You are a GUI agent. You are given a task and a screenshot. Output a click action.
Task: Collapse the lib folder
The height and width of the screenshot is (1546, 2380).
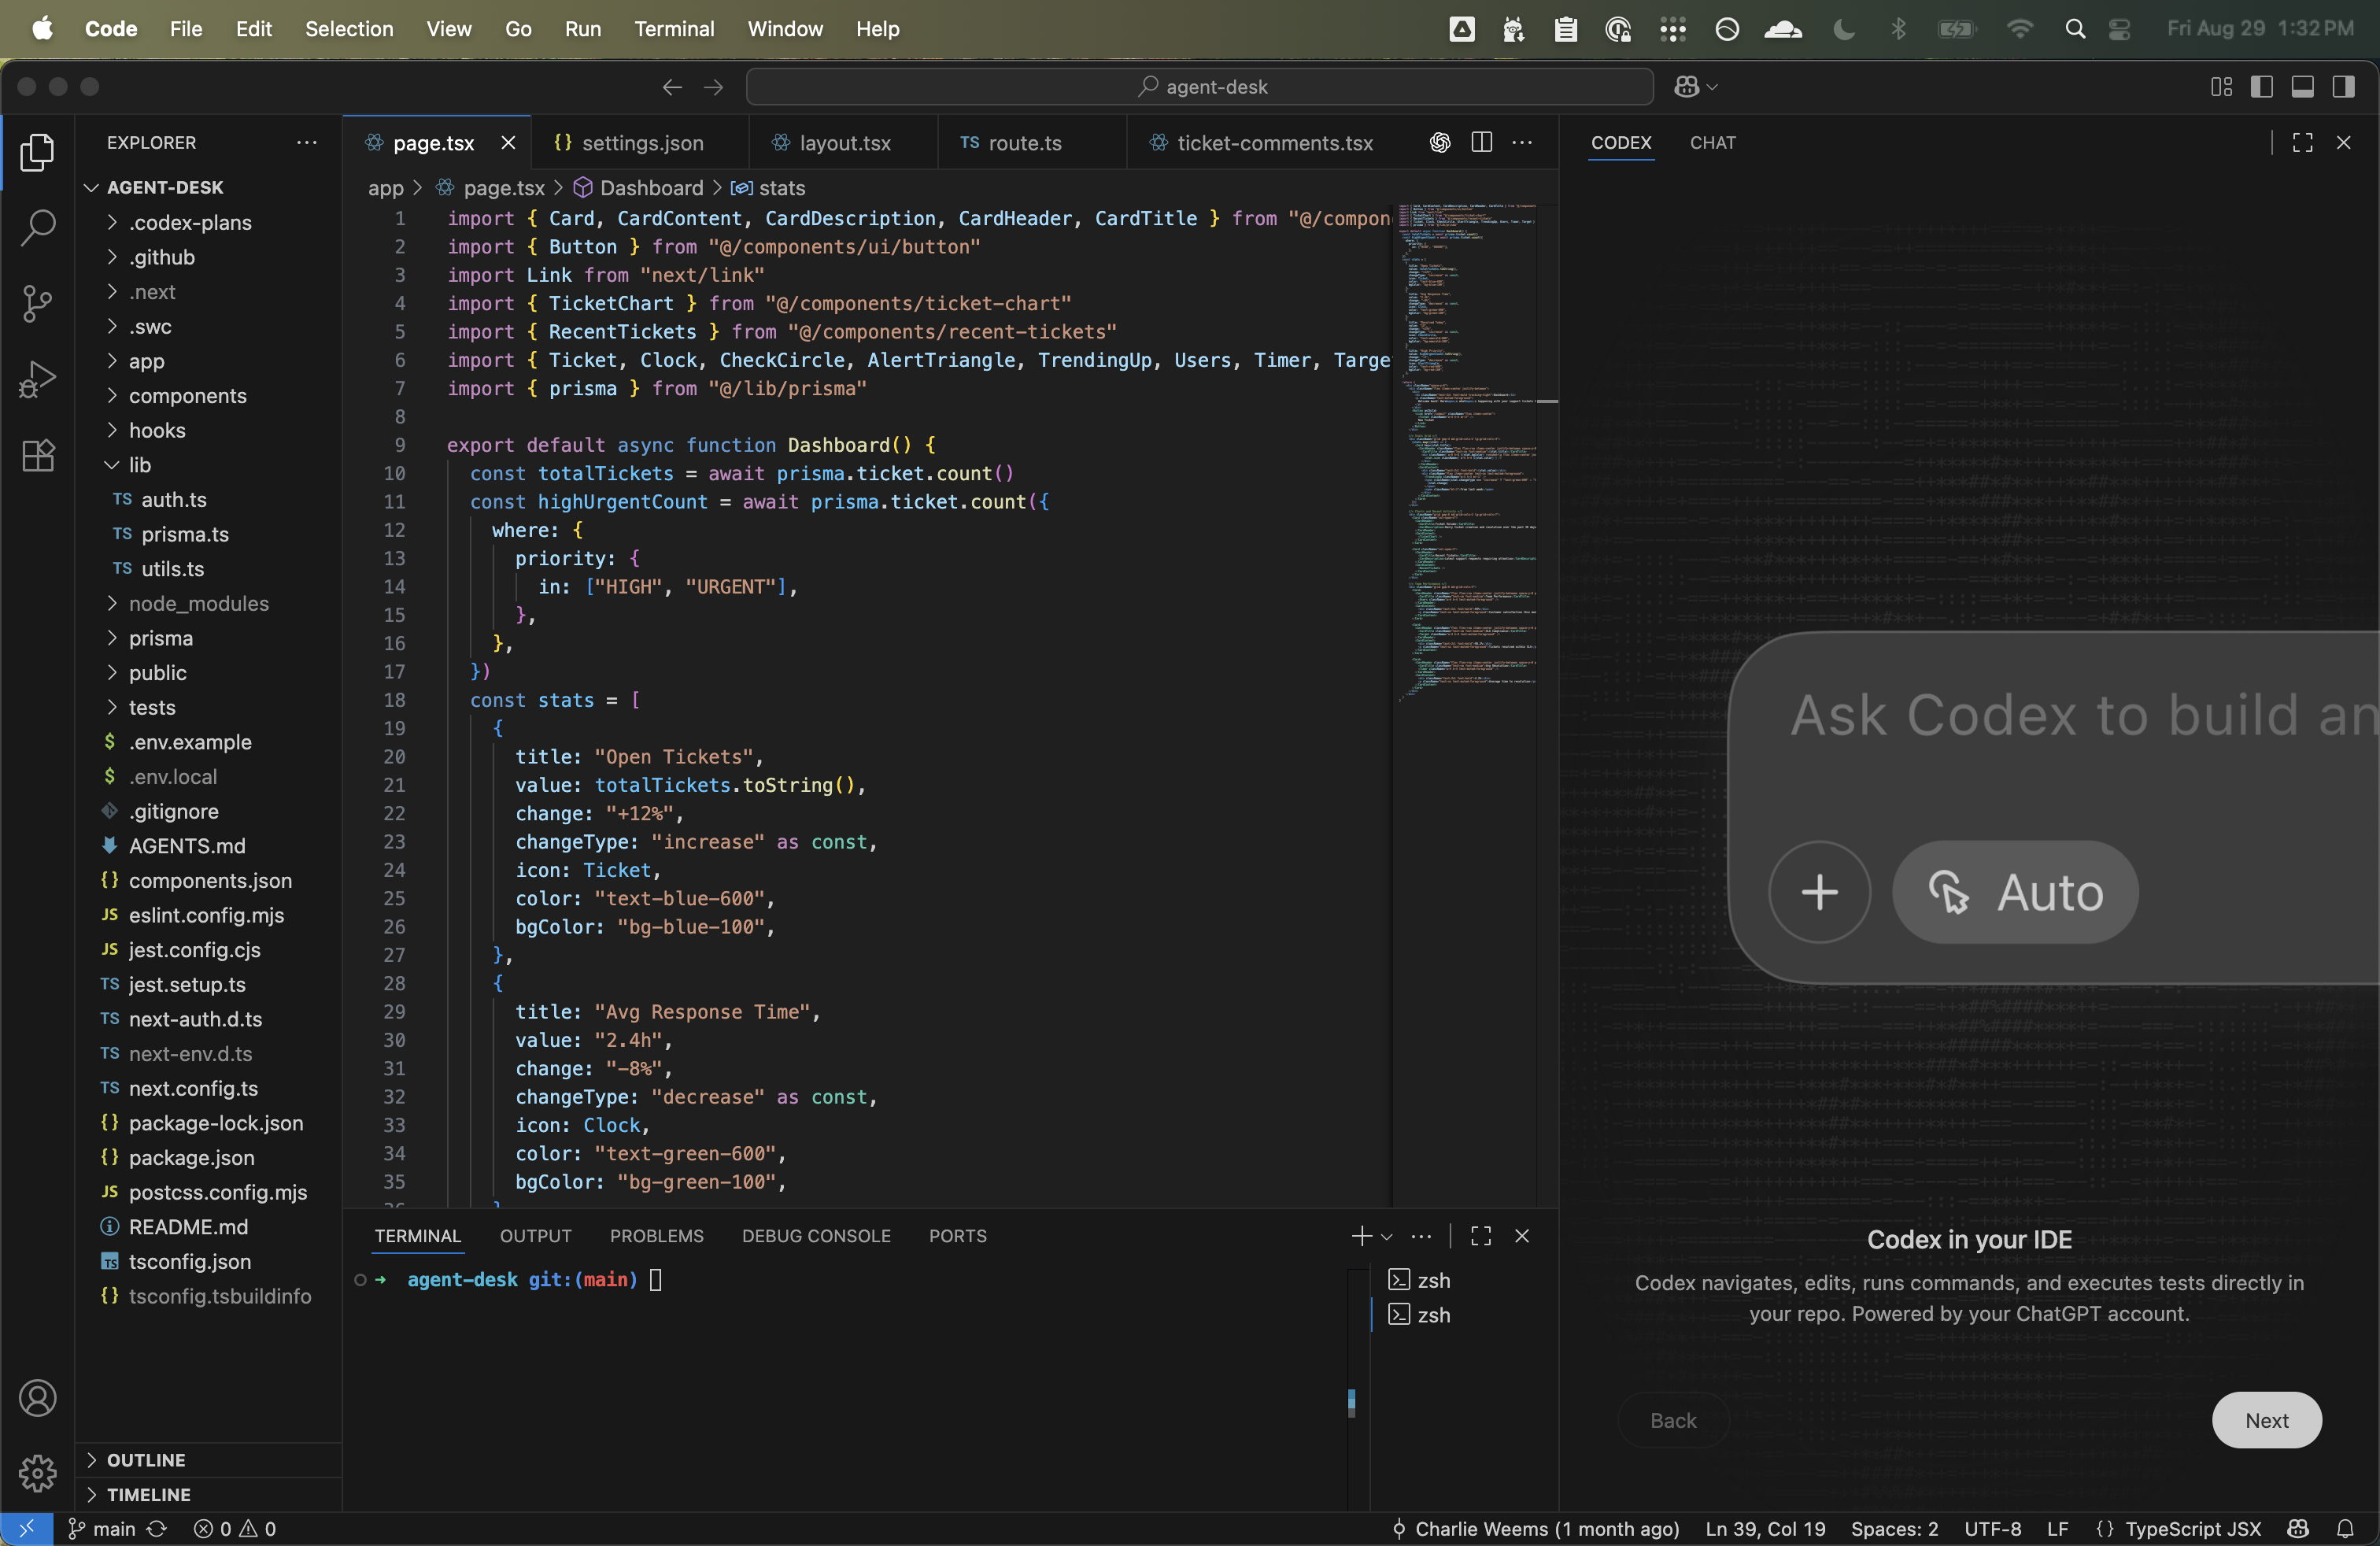pos(139,465)
